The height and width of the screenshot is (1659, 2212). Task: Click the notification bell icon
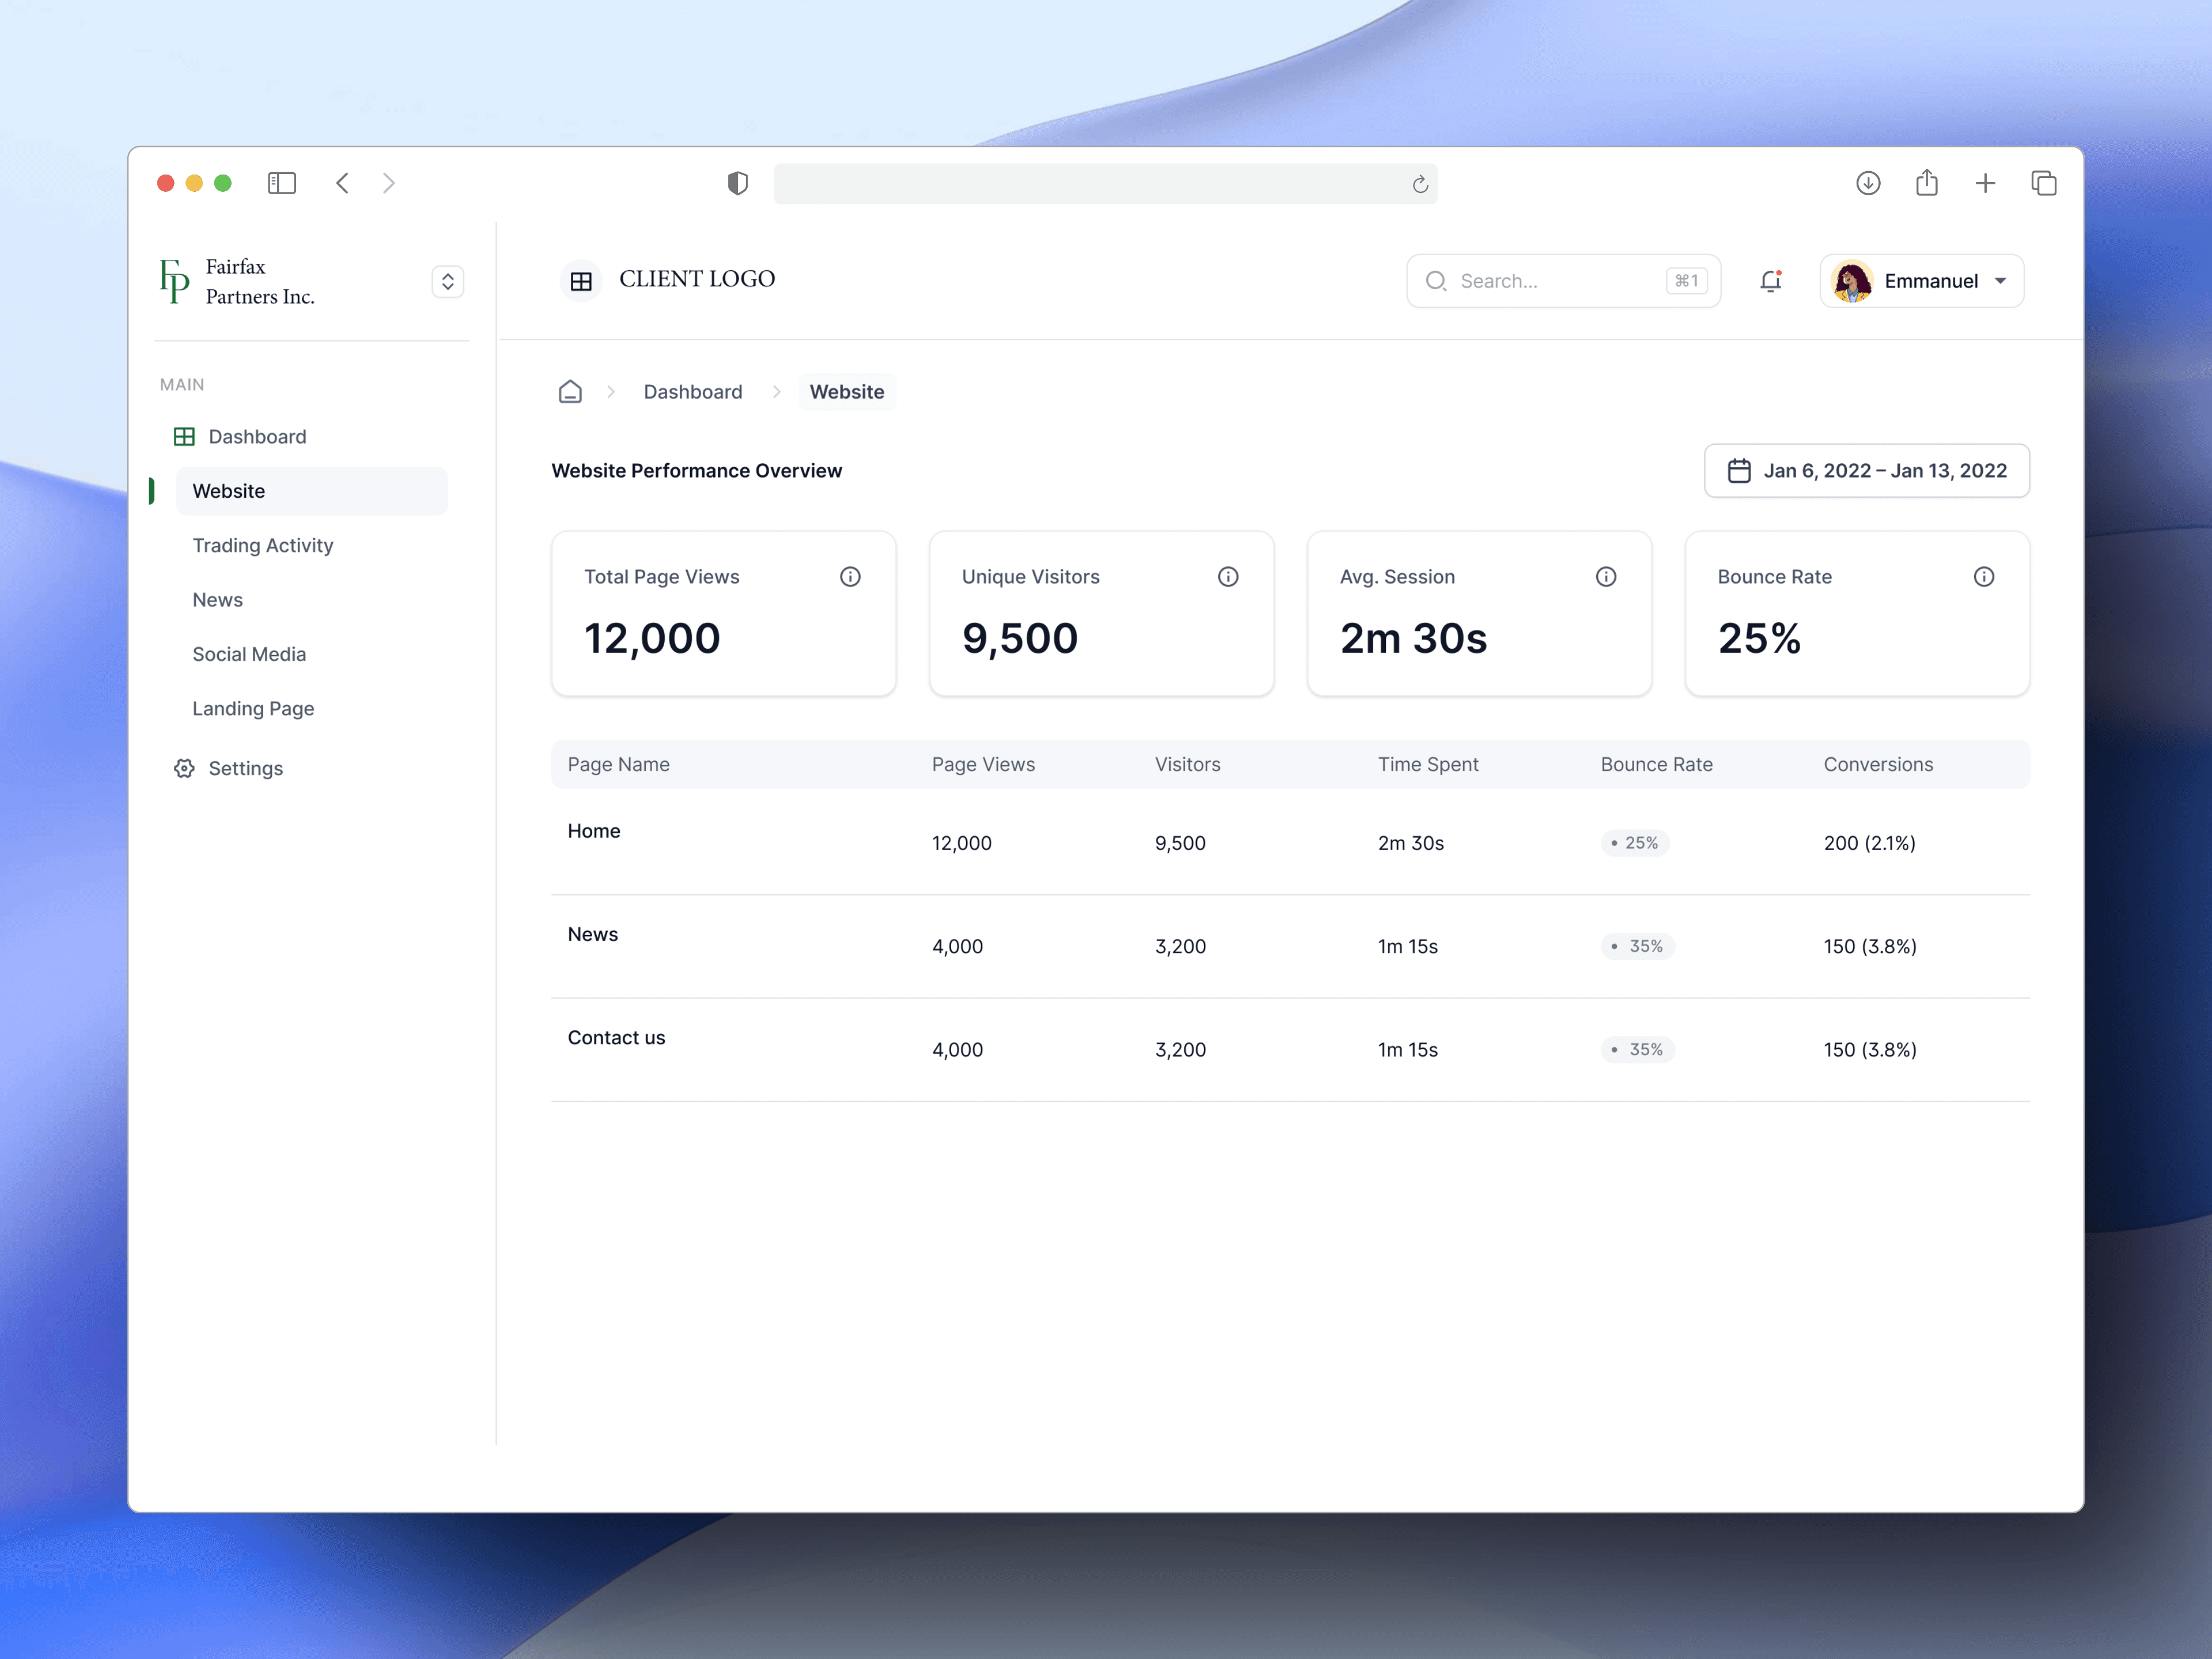[1770, 281]
